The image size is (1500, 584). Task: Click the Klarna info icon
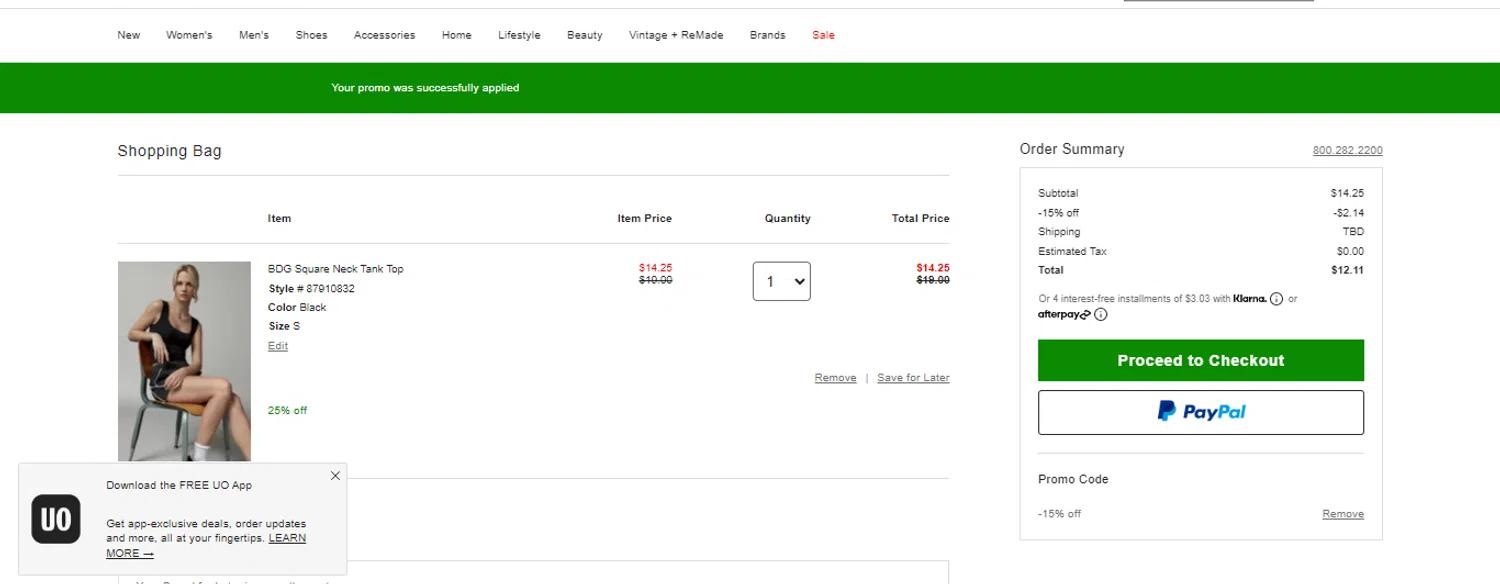click(x=1276, y=299)
